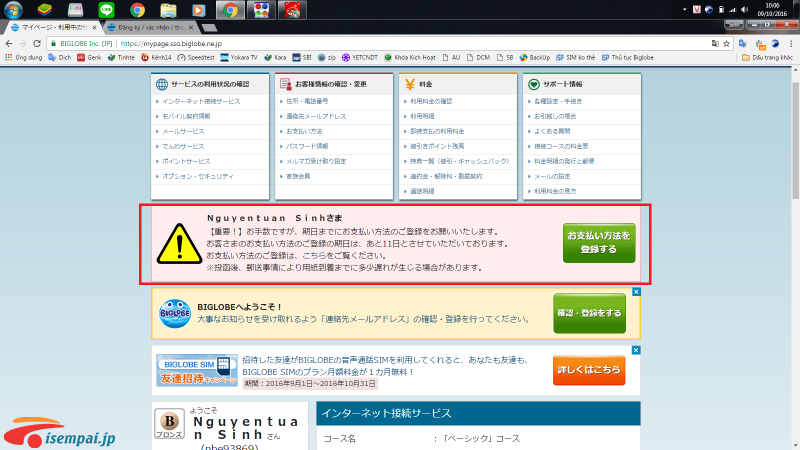This screenshot has width=800, height=450.
Task: Open よくある質問 link
Action: 552,131
